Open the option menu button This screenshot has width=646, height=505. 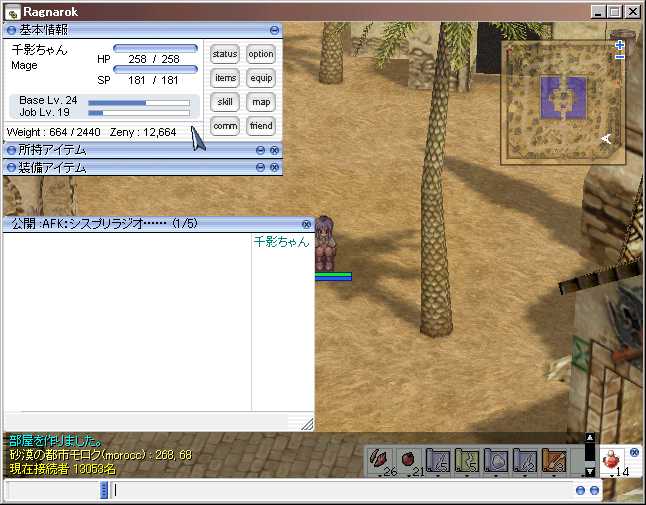261,54
